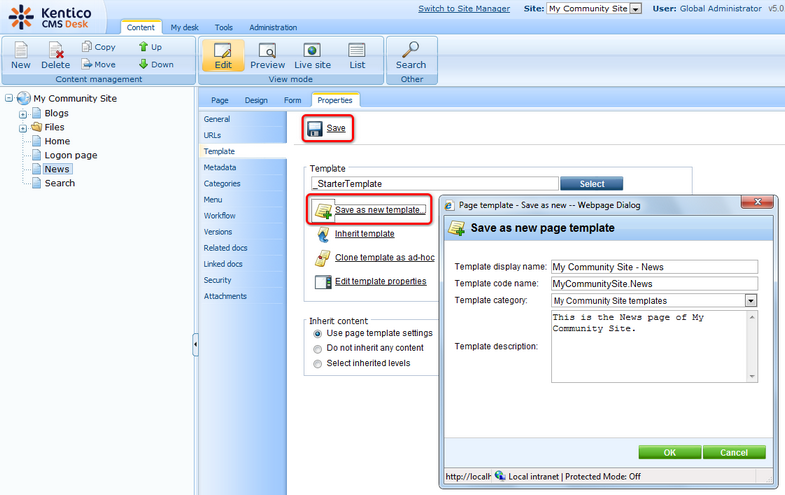Open the My desk tab

(x=184, y=27)
